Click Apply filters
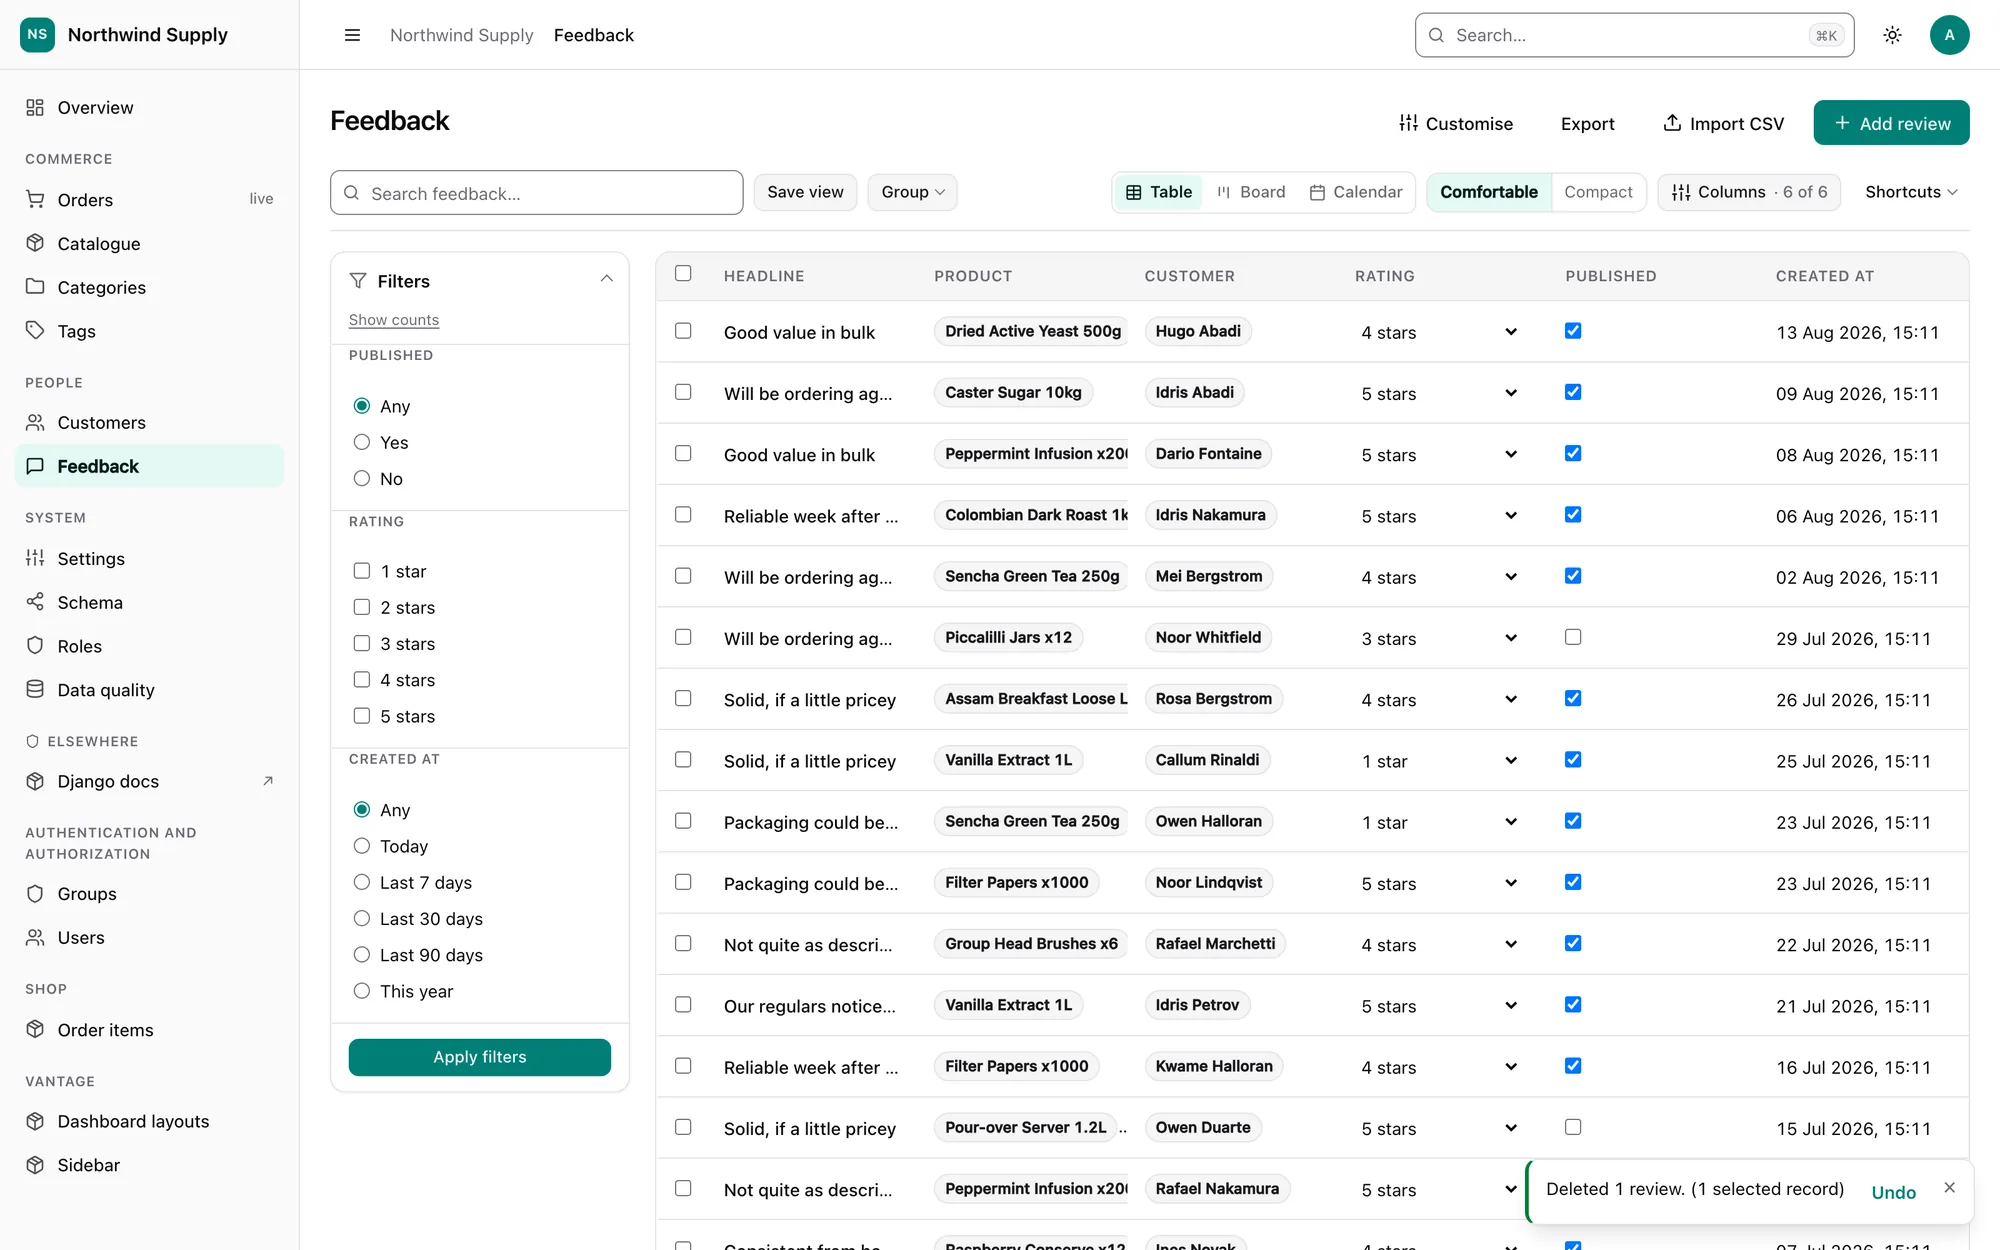This screenshot has height=1250, width=2000. [480, 1057]
